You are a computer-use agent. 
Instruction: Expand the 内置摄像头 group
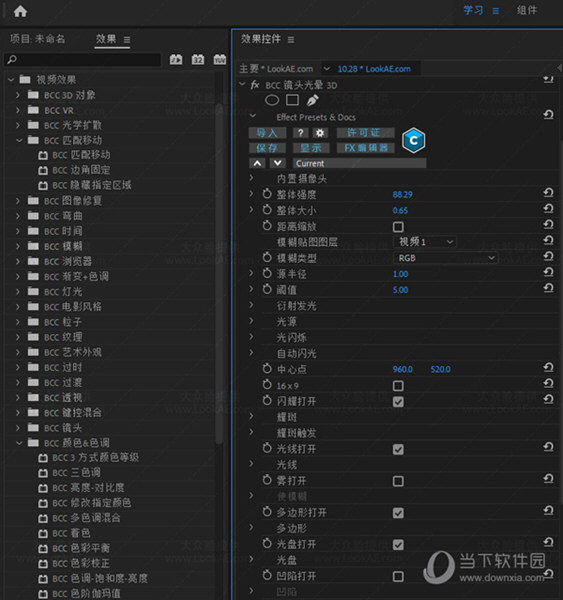(x=251, y=178)
